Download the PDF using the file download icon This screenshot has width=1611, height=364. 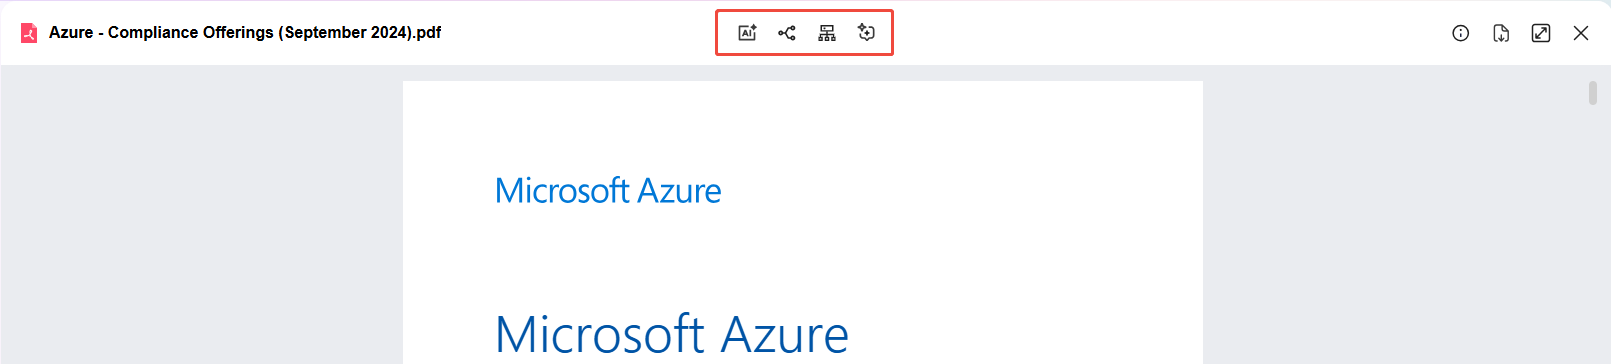coord(1501,33)
